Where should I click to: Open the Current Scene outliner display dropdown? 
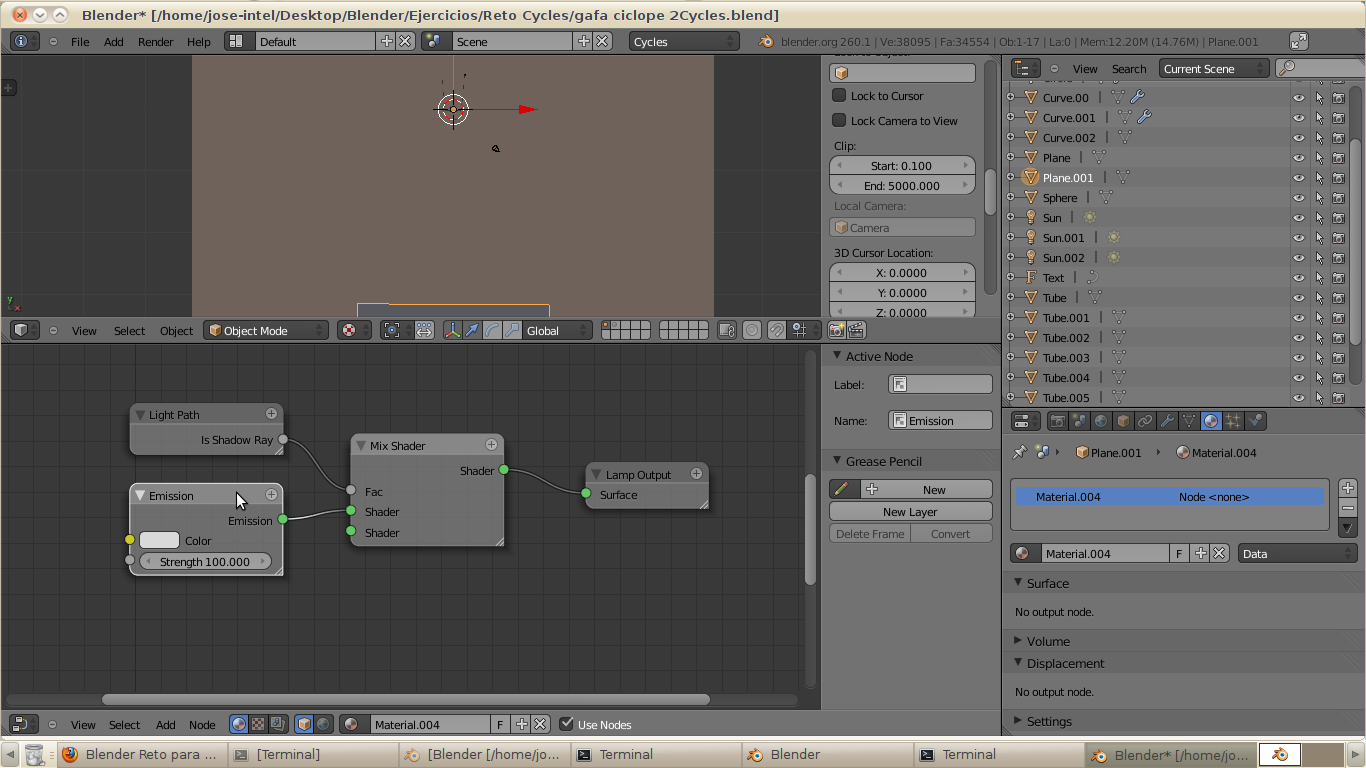click(1214, 68)
